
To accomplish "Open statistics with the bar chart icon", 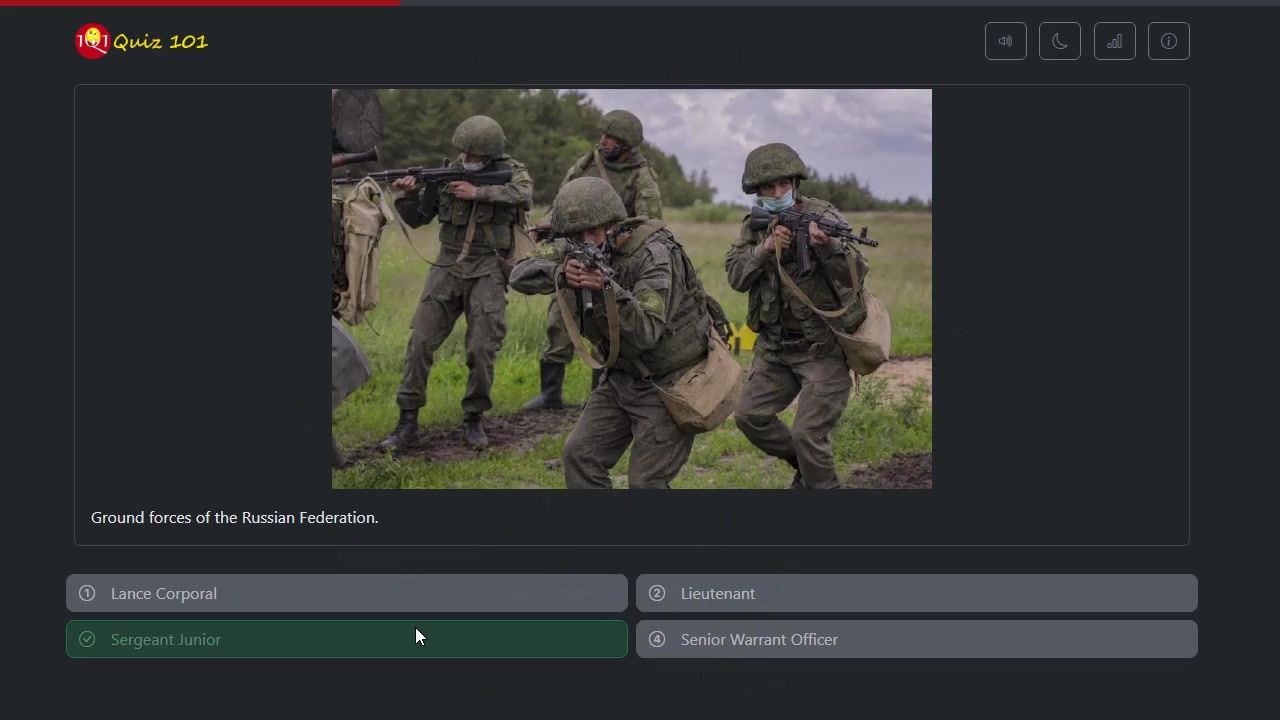I will coord(1114,41).
